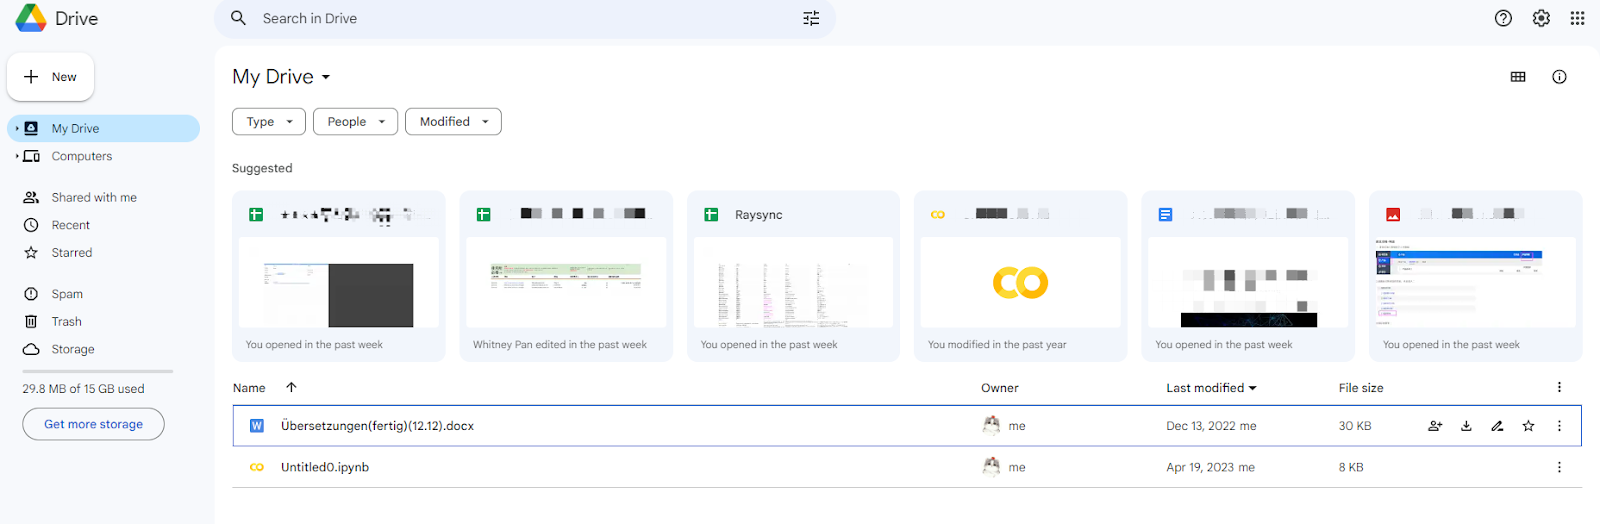Rename the Übersetzungen docx file
The height and width of the screenshot is (524, 1600).
click(1497, 426)
